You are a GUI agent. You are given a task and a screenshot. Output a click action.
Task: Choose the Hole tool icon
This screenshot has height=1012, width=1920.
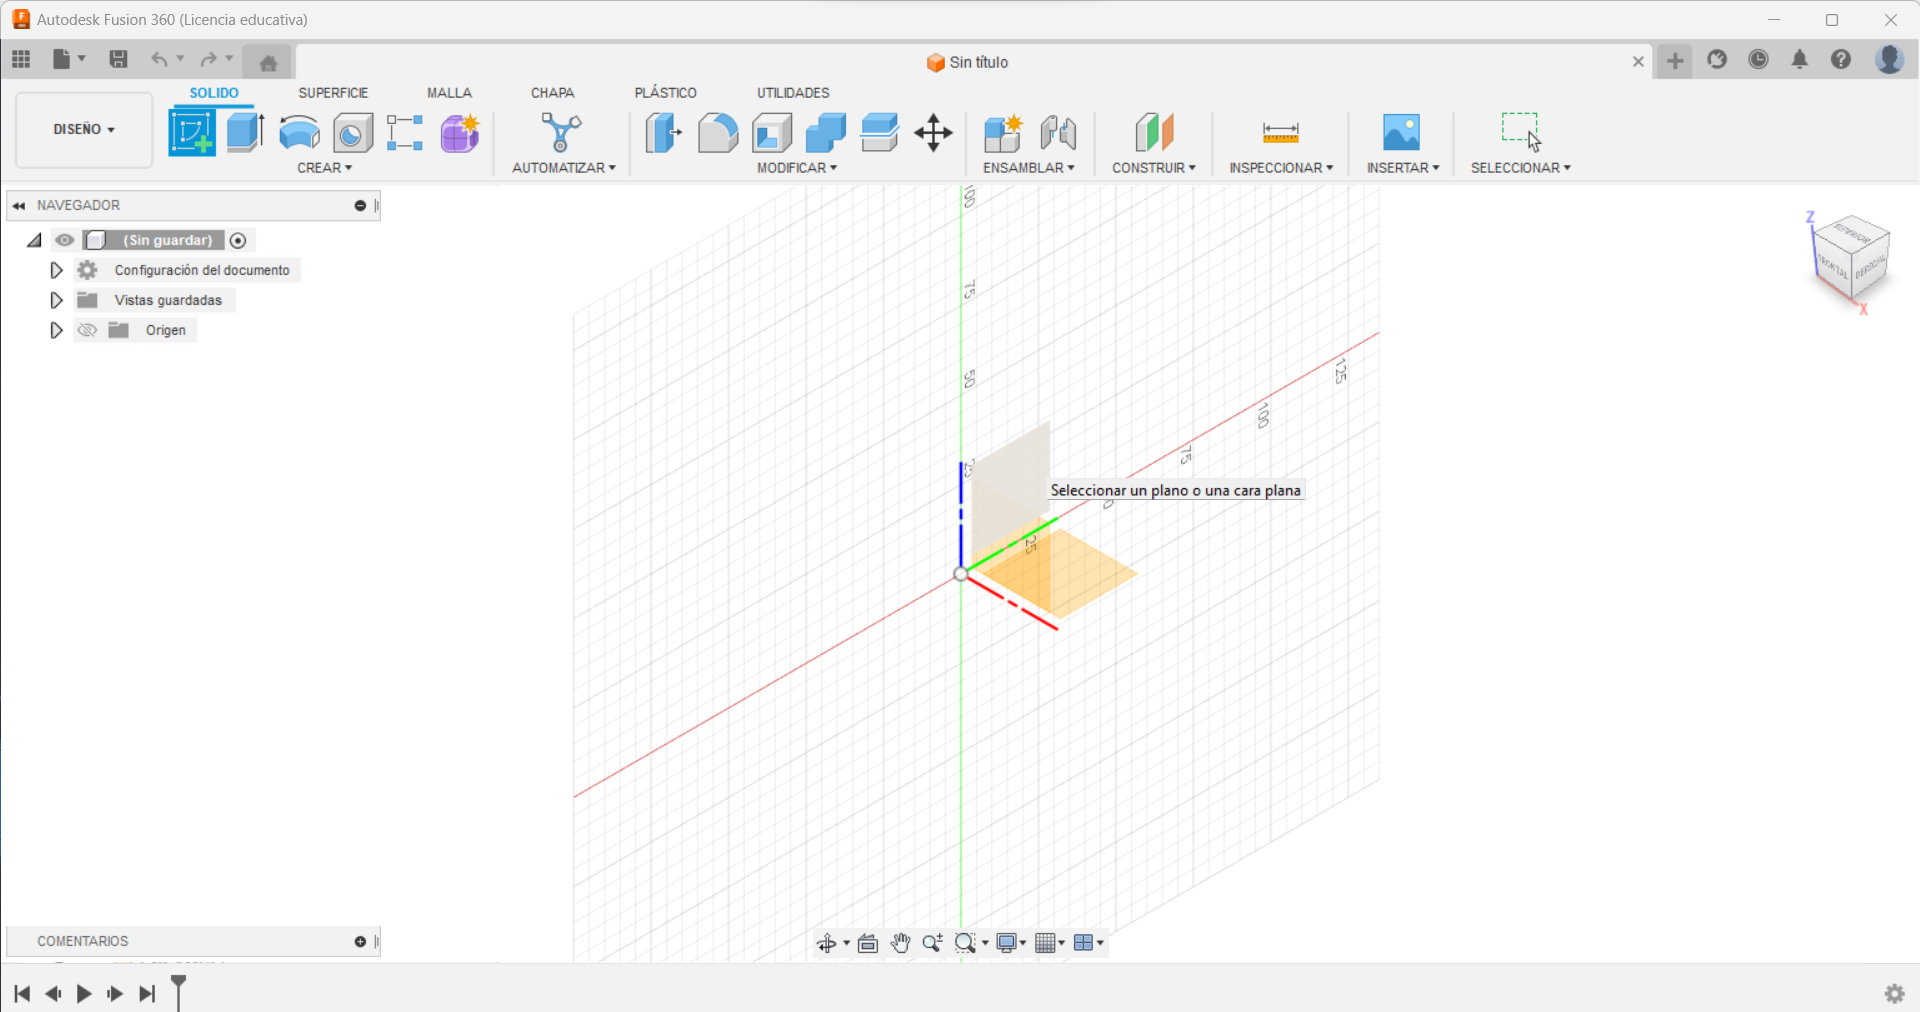(x=353, y=133)
